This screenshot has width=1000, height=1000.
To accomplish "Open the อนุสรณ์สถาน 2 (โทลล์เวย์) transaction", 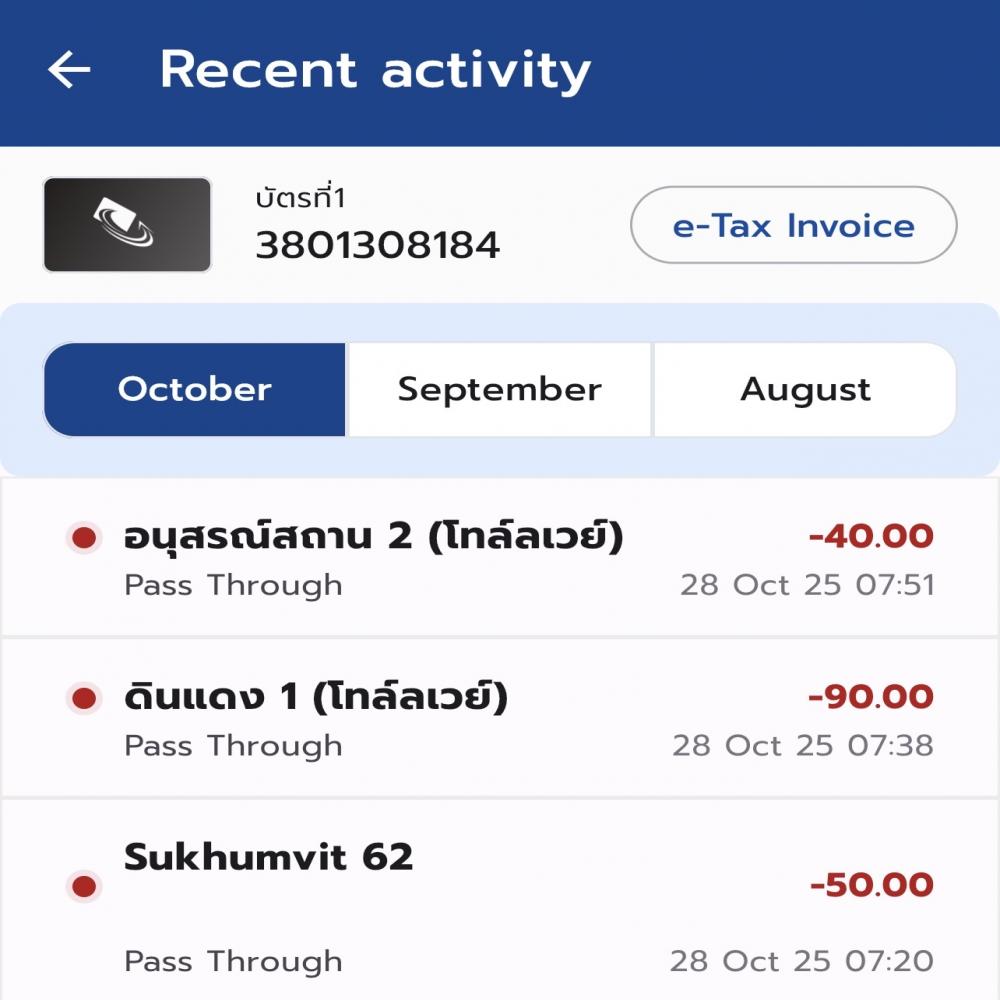I will coord(374,537).
